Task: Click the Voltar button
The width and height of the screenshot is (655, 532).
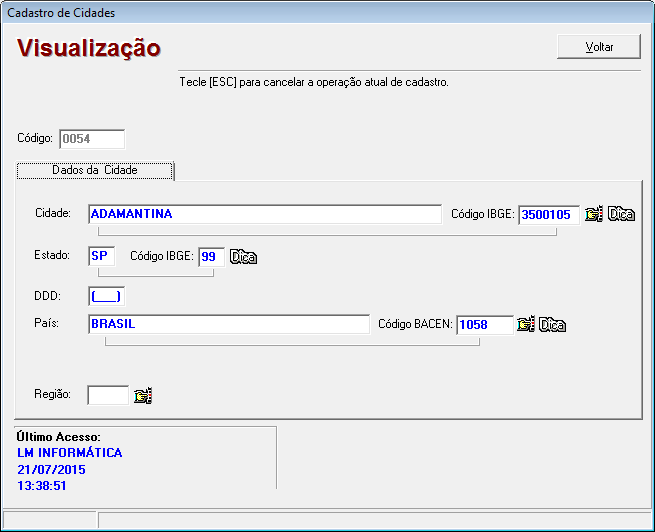Action: tap(599, 47)
